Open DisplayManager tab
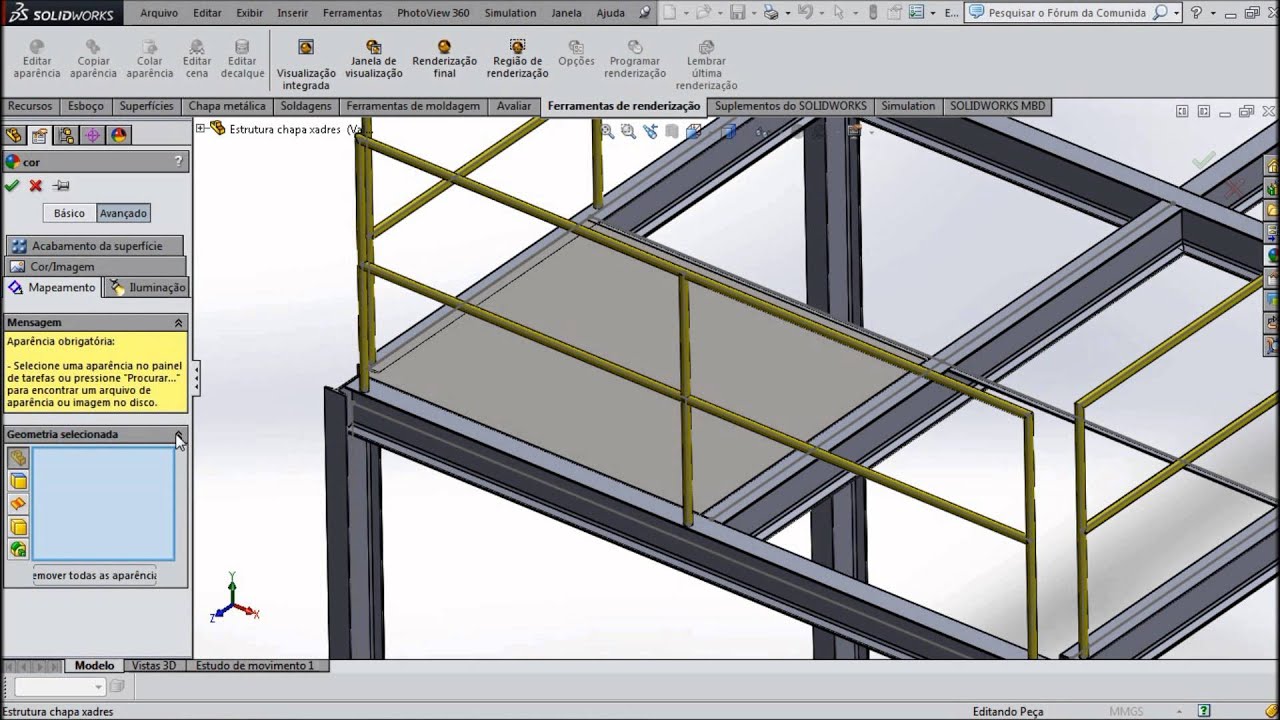 [119, 136]
